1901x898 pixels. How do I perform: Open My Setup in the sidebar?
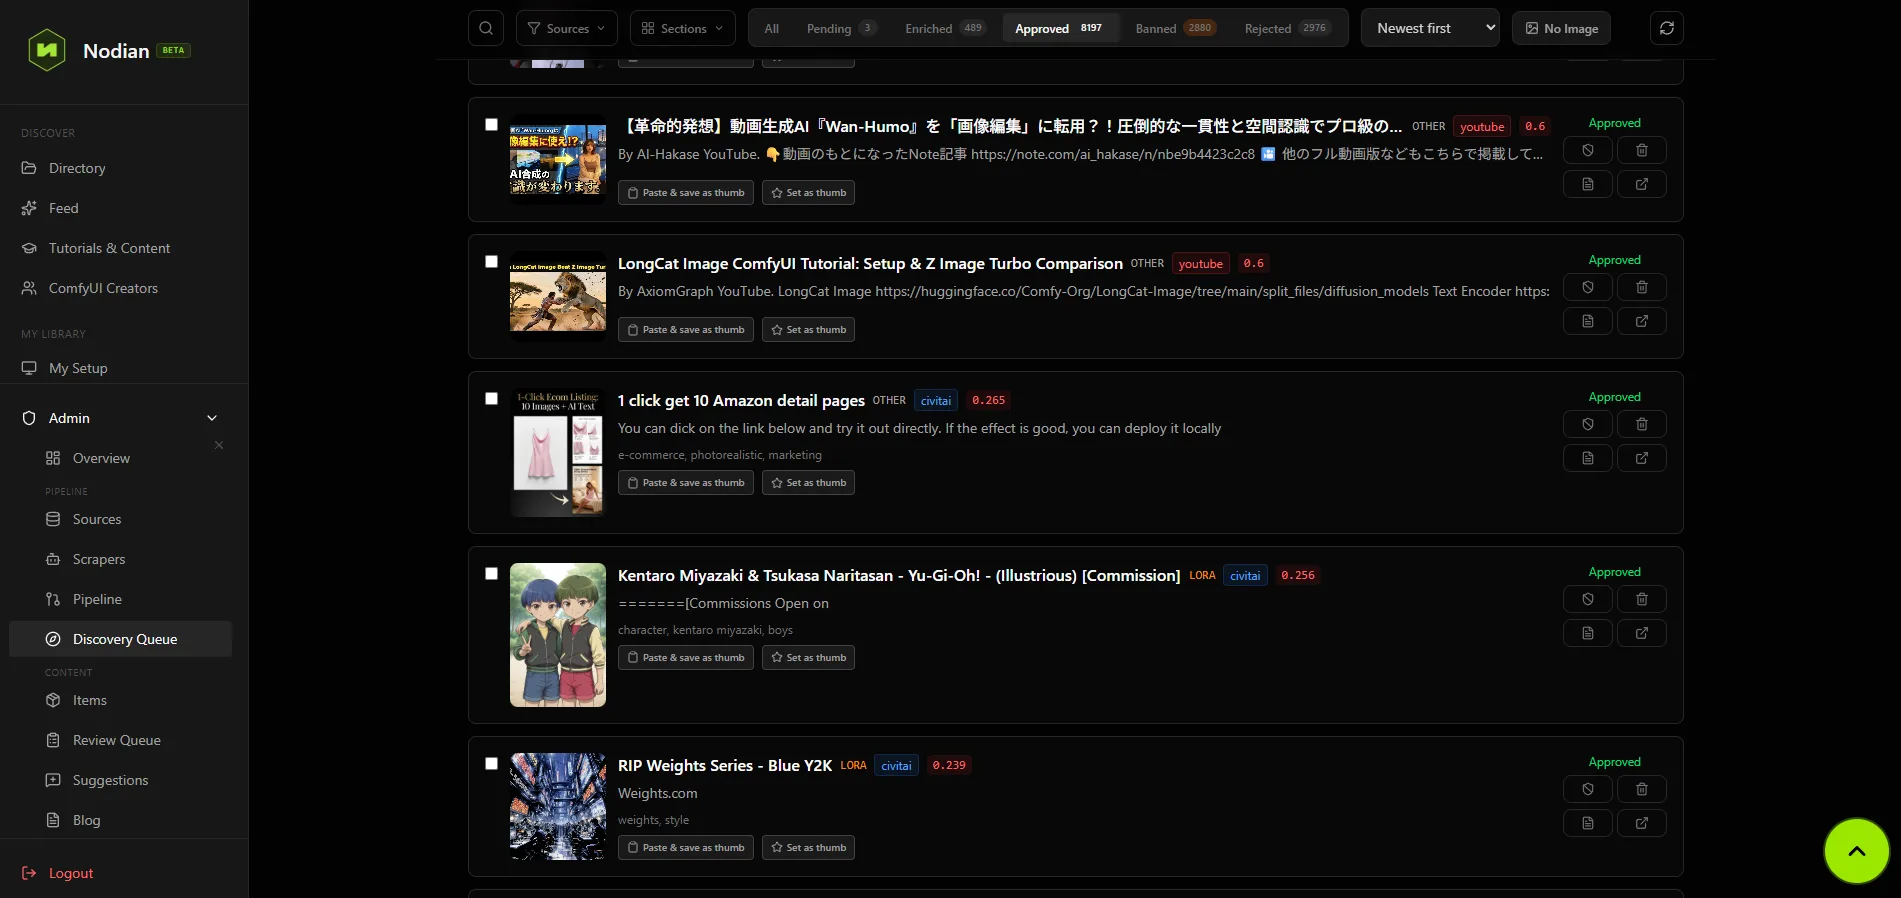click(x=124, y=368)
